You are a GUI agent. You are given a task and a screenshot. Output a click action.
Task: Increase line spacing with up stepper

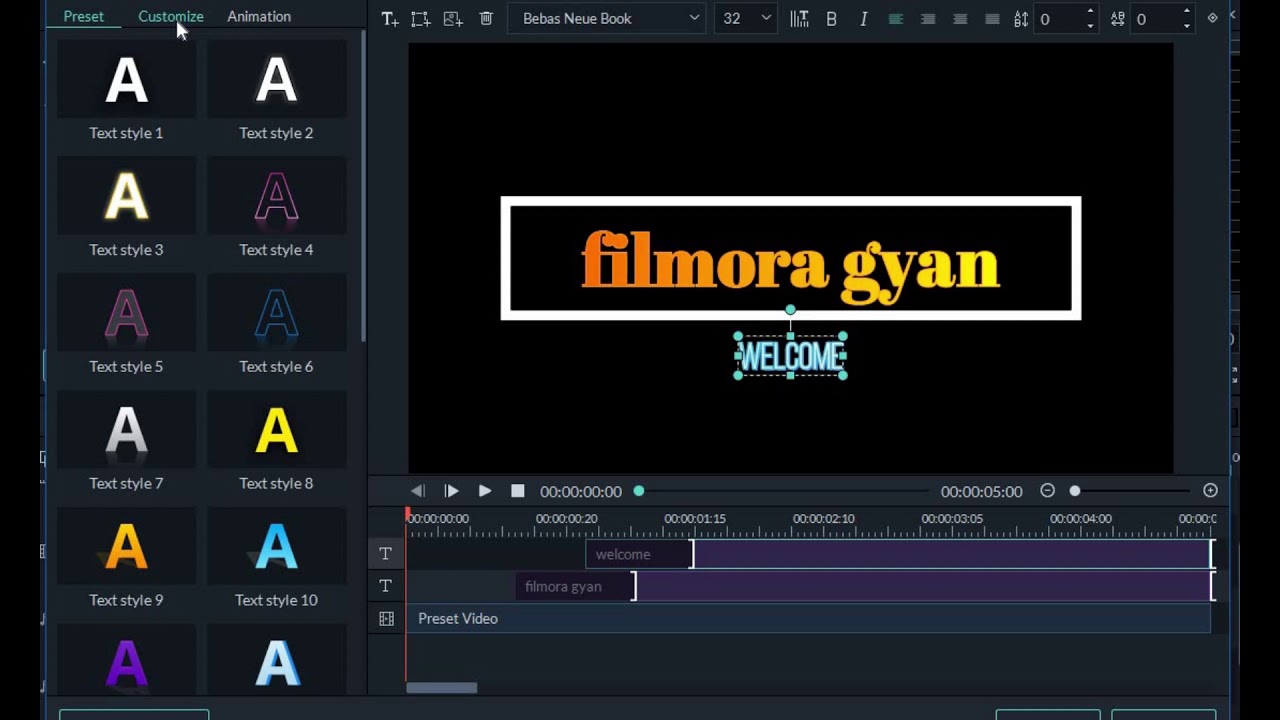point(1090,13)
